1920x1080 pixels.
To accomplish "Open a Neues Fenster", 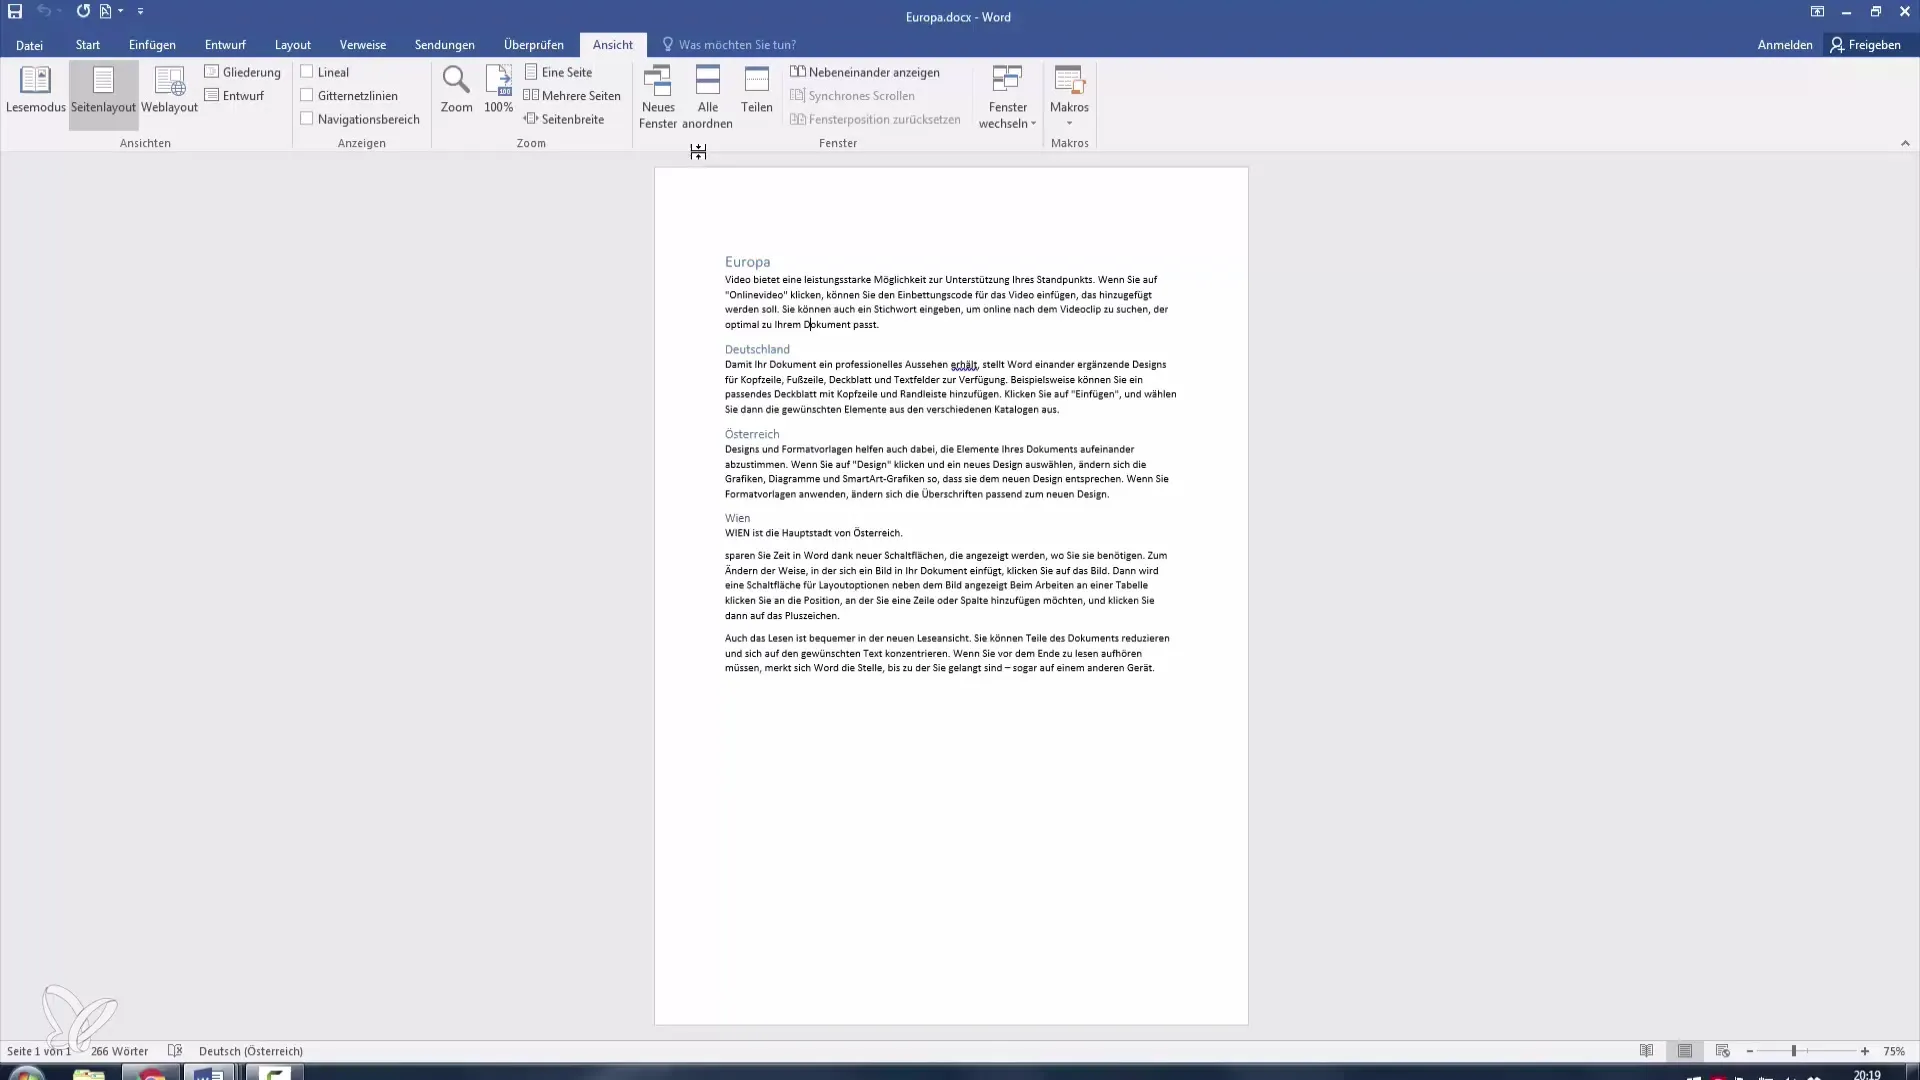I will (658, 97).
